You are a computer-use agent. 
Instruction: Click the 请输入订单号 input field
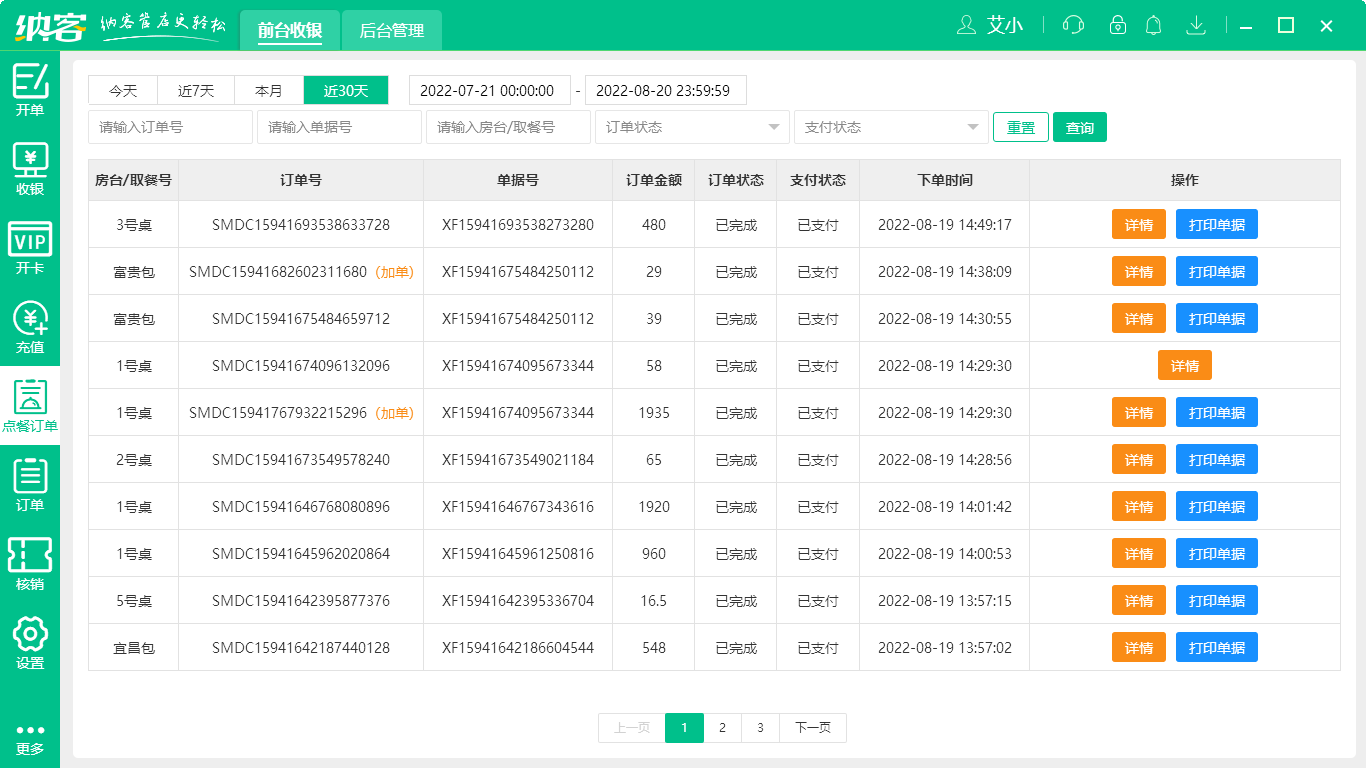pyautogui.click(x=170, y=127)
